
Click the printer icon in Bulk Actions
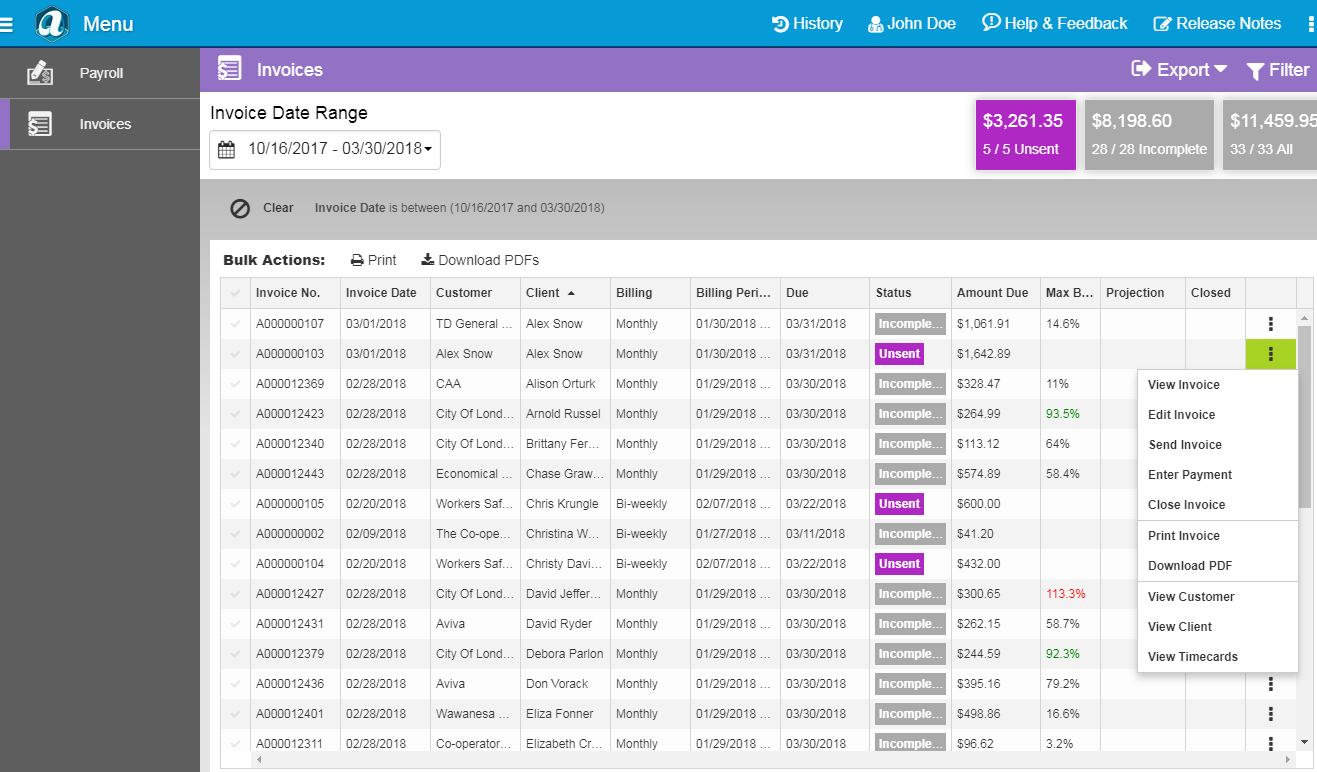tap(357, 260)
